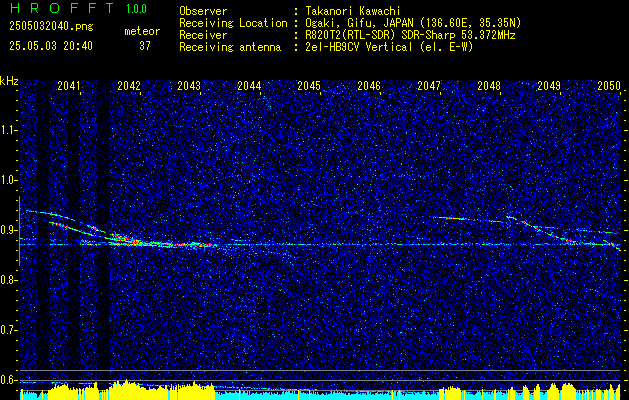Click the gray frequency range bar beside 0.9
This screenshot has width=629, height=400.
click(19, 231)
